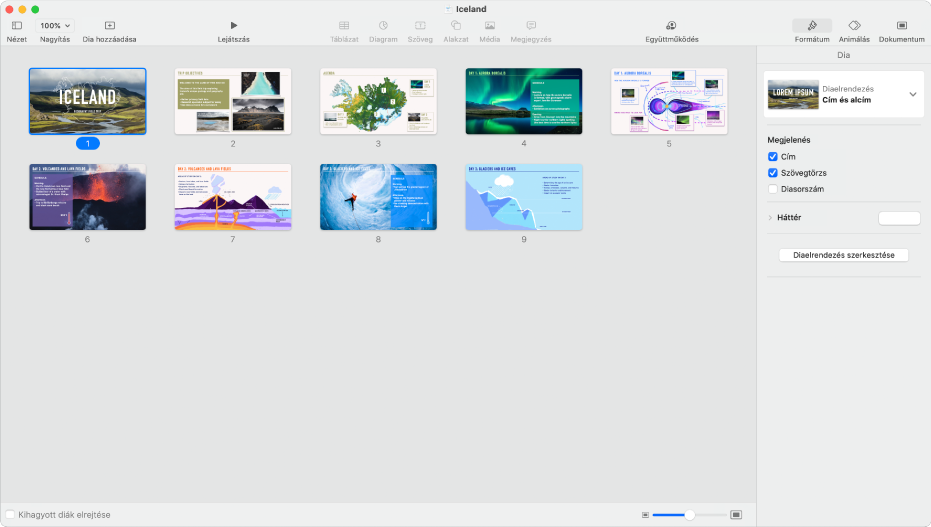
Task: Click the Diagram chart icon
Action: [383, 26]
